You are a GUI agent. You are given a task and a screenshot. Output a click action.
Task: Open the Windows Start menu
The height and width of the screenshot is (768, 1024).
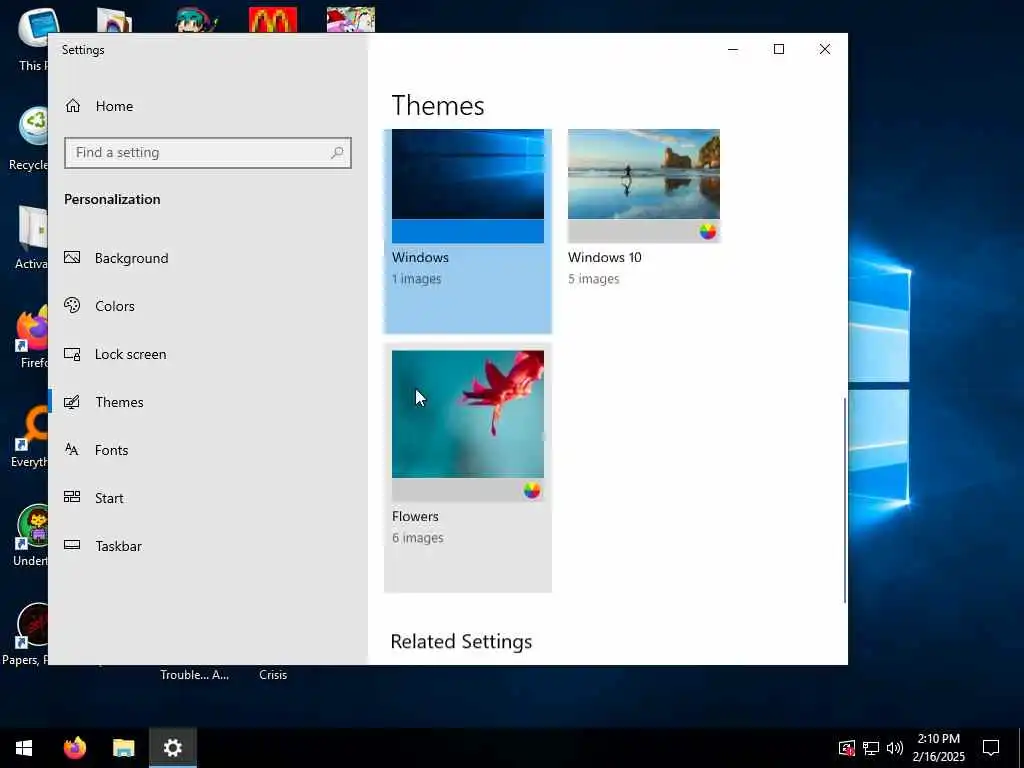[24, 748]
